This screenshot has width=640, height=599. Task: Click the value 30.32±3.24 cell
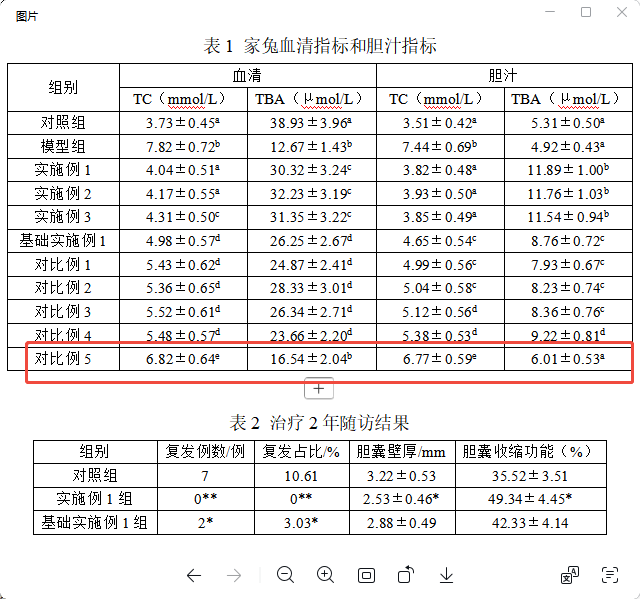(311, 170)
